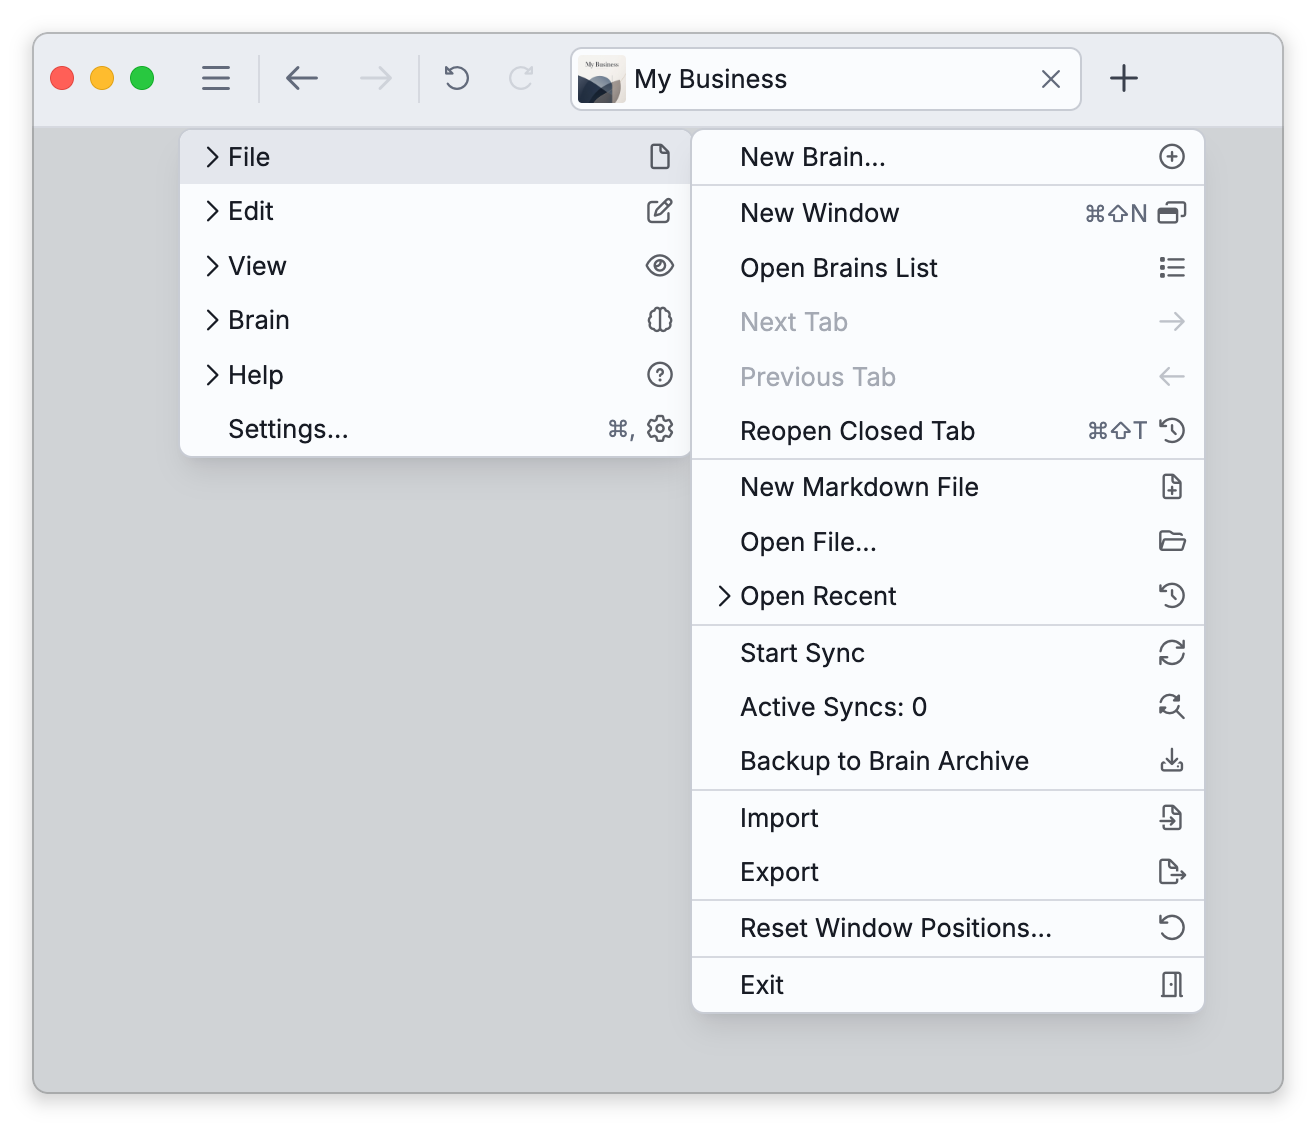The width and height of the screenshot is (1316, 1126).
Task: Click the Open Recent clock icon
Action: click(1172, 595)
